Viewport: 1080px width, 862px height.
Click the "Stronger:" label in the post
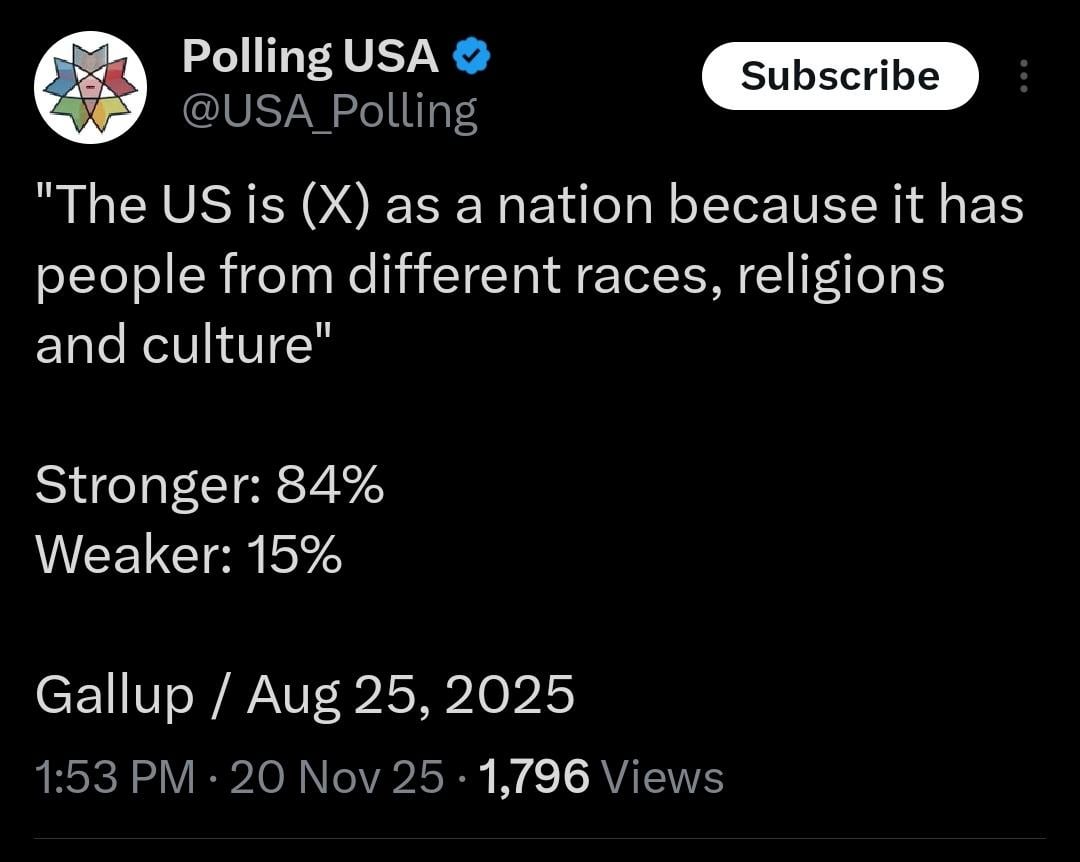pyautogui.click(x=148, y=488)
